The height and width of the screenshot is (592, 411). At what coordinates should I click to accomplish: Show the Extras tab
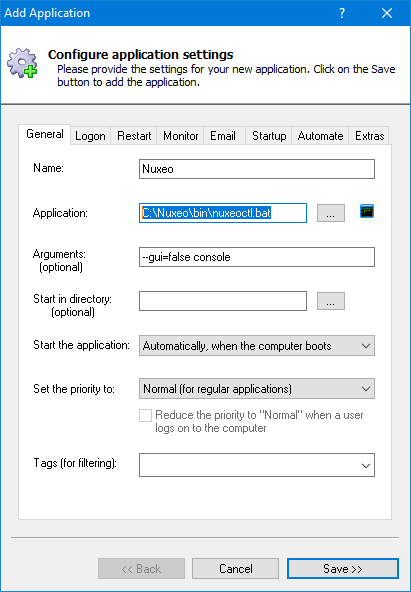[x=369, y=136]
